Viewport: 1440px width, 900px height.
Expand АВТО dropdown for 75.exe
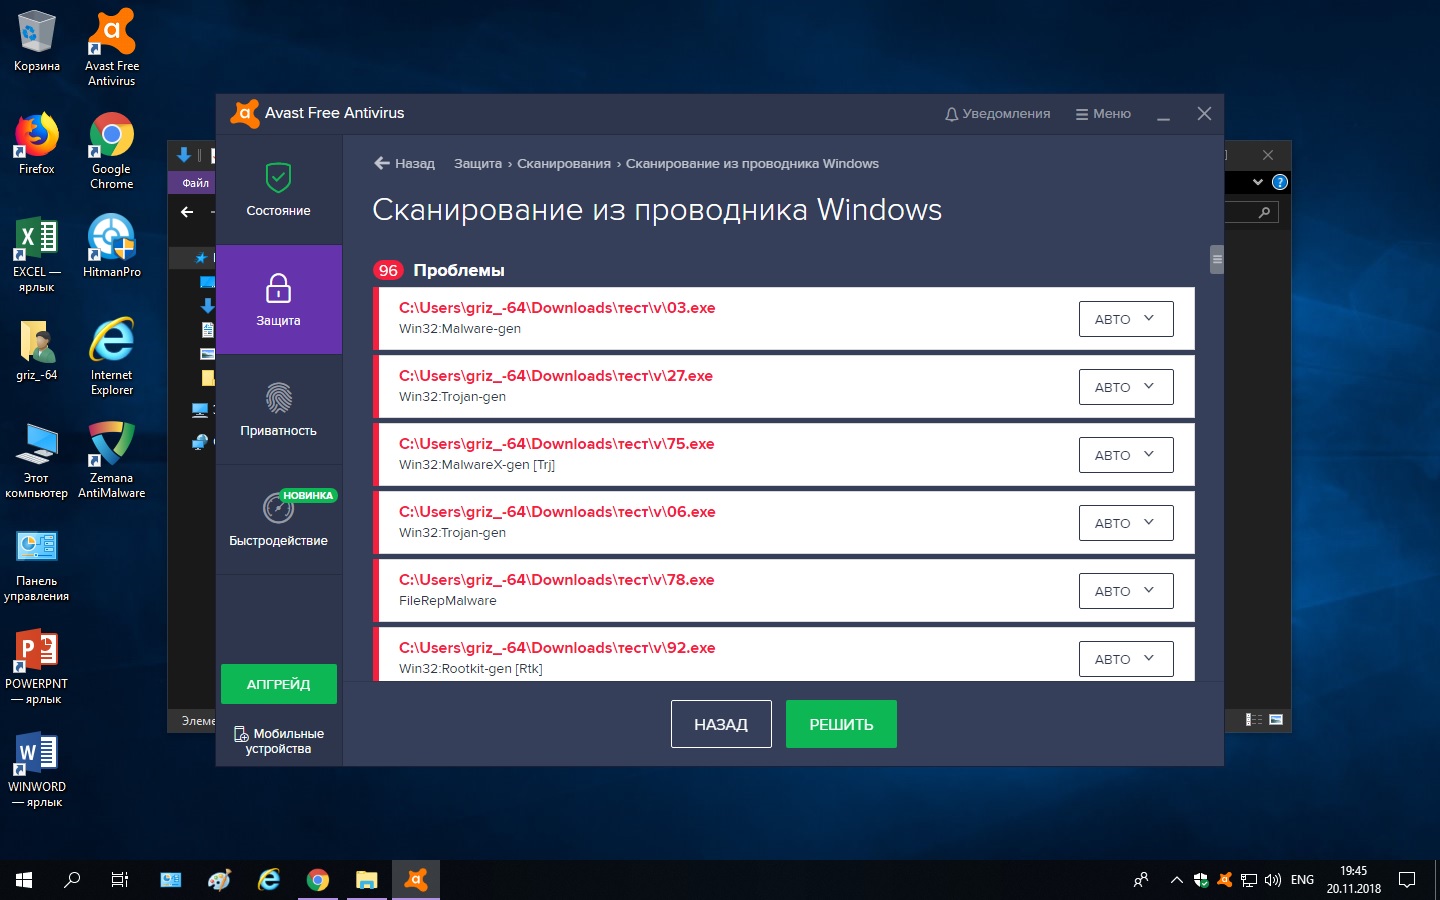pos(1126,455)
